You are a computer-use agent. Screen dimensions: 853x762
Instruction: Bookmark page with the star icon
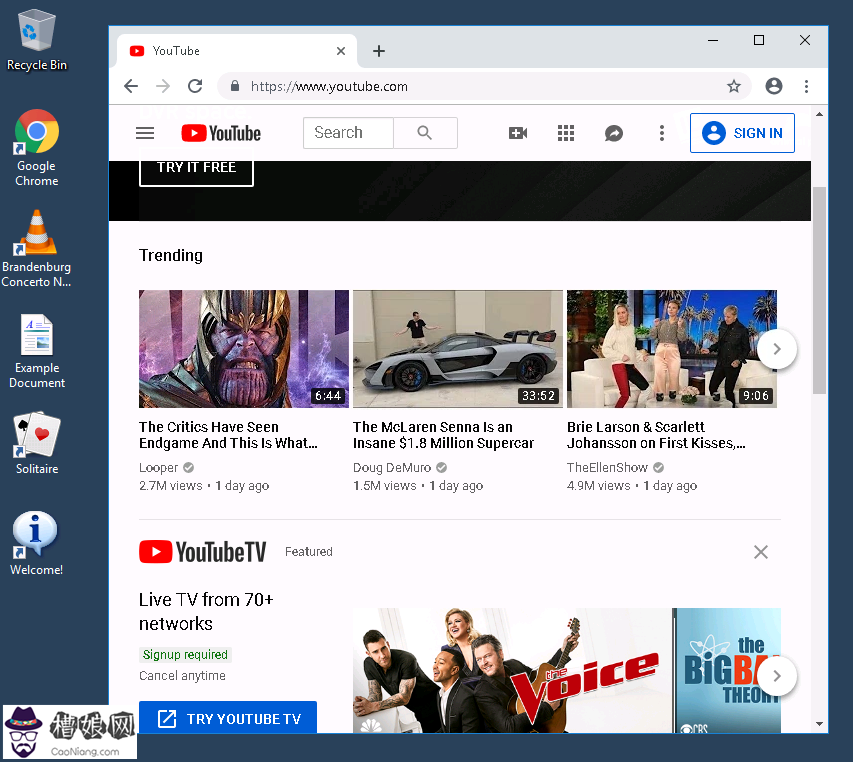coord(734,86)
